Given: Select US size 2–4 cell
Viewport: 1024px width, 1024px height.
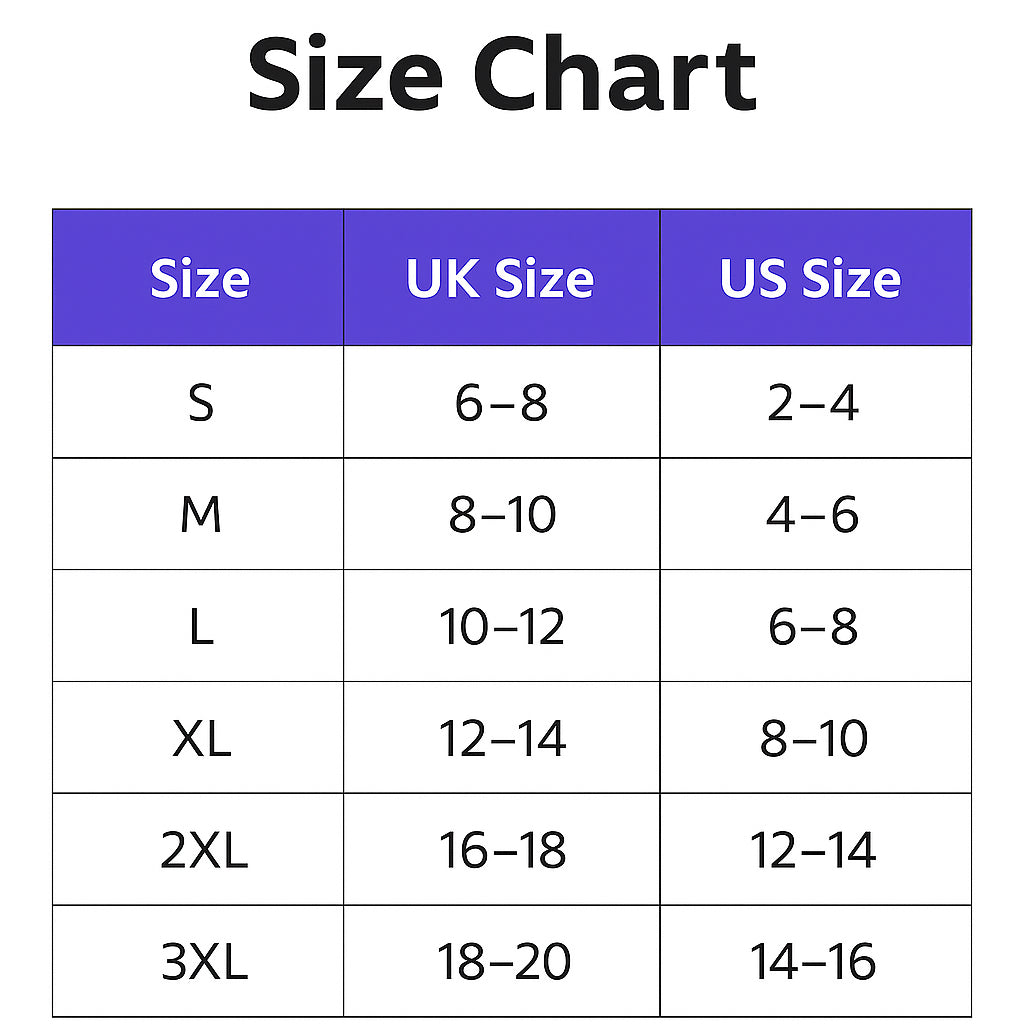Looking at the screenshot, I should click(x=813, y=404).
